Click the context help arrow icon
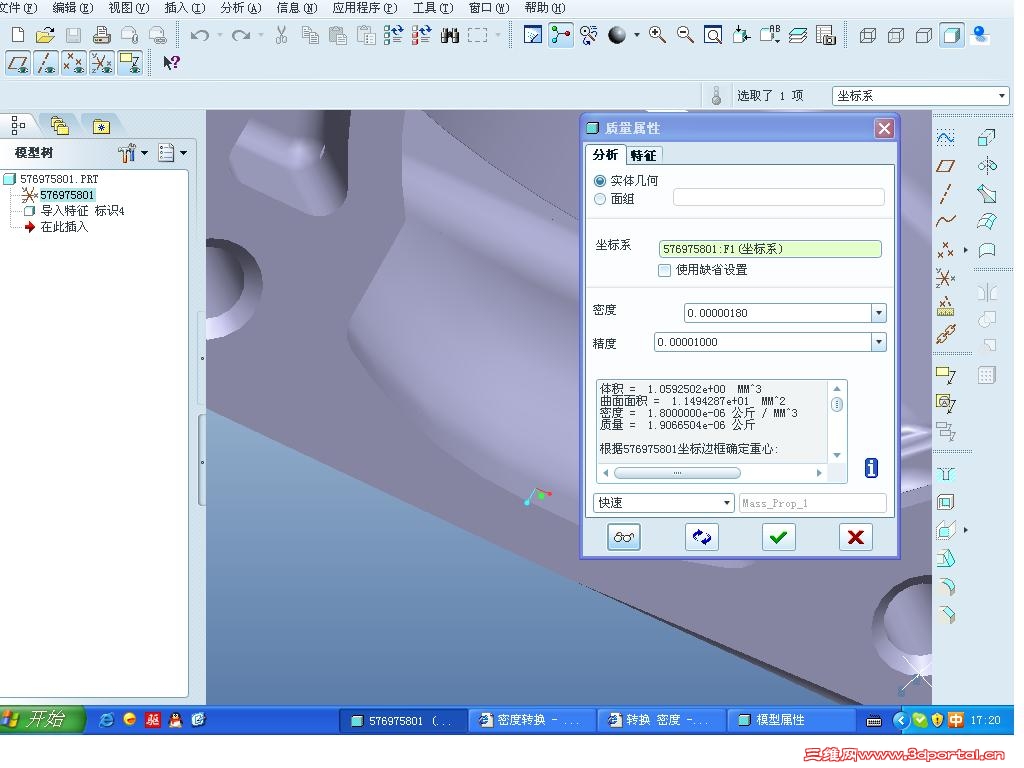This screenshot has height=768, width=1024. tap(171, 63)
